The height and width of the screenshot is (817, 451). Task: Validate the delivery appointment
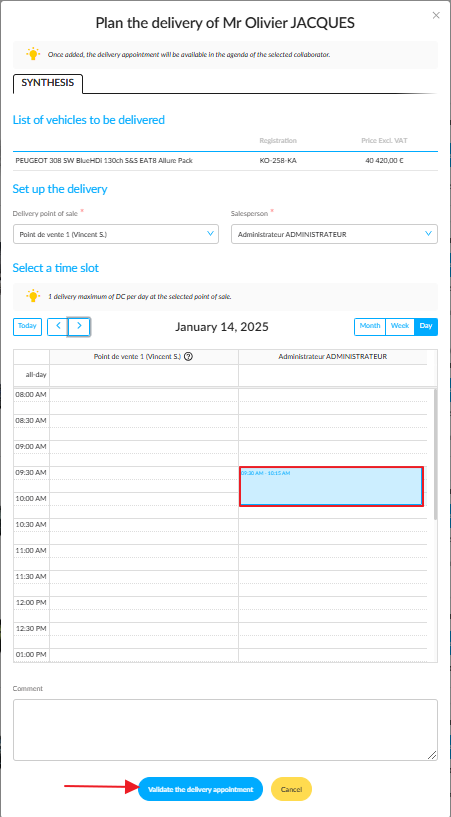point(201,789)
